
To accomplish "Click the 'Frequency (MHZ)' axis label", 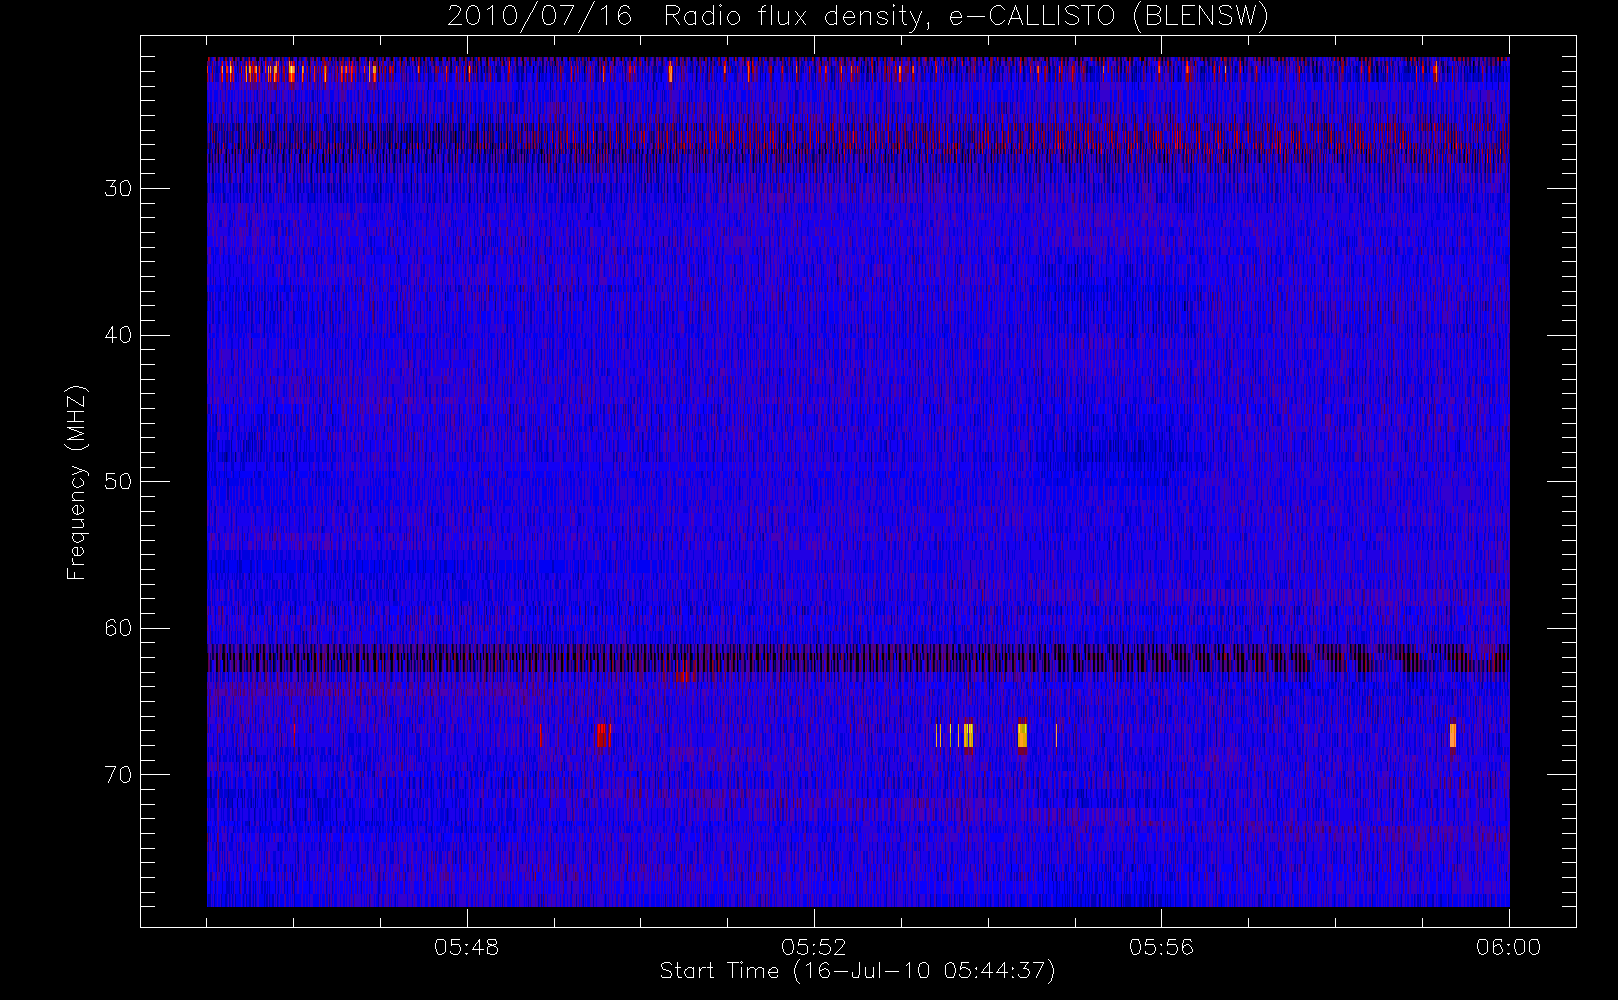I will 77,482.
